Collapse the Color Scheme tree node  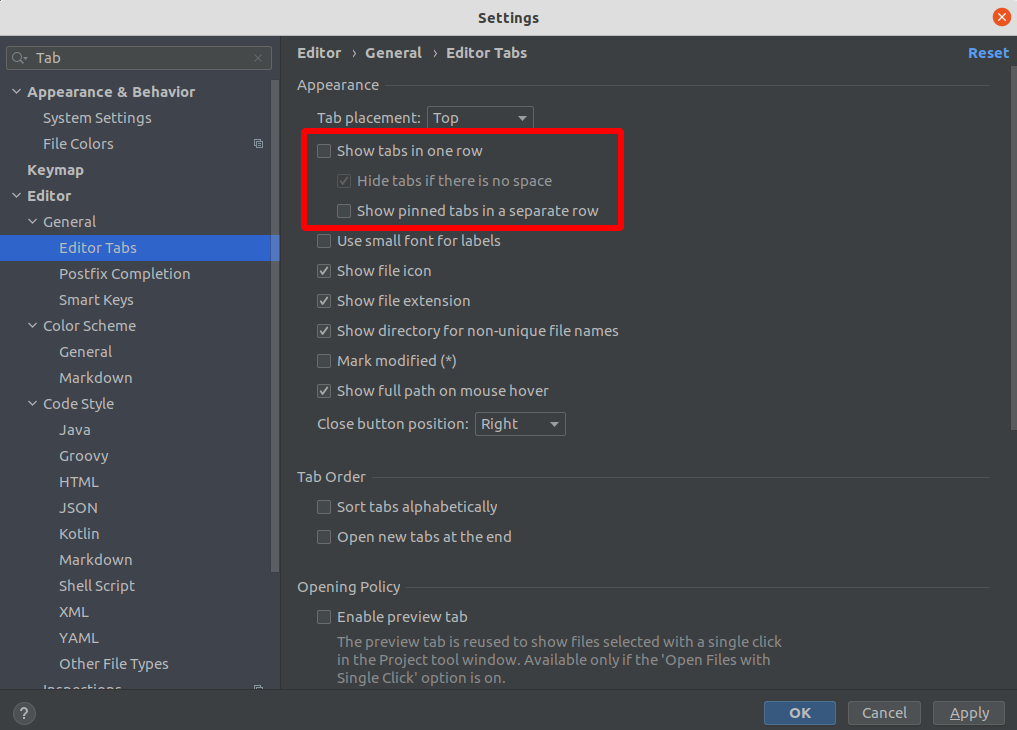pos(32,326)
